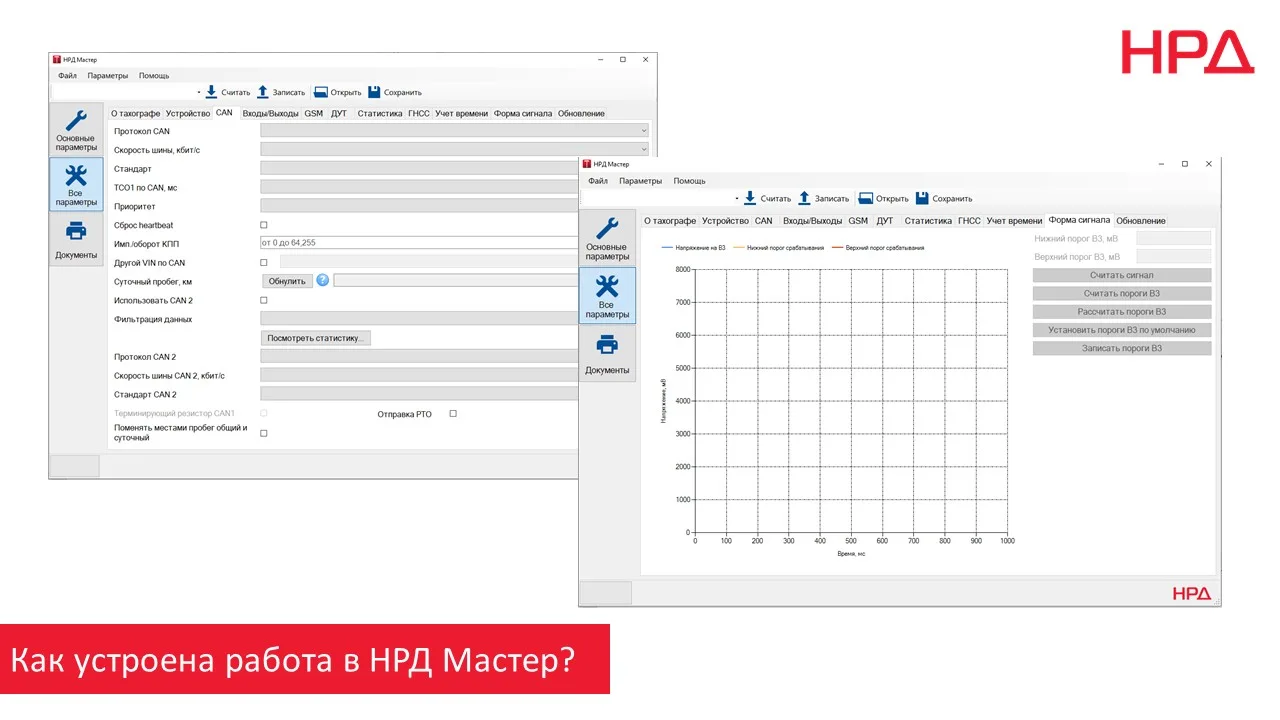The image size is (1280, 720).
Task: Click Нижний порог срабатывания legend entry
Action: (779, 247)
